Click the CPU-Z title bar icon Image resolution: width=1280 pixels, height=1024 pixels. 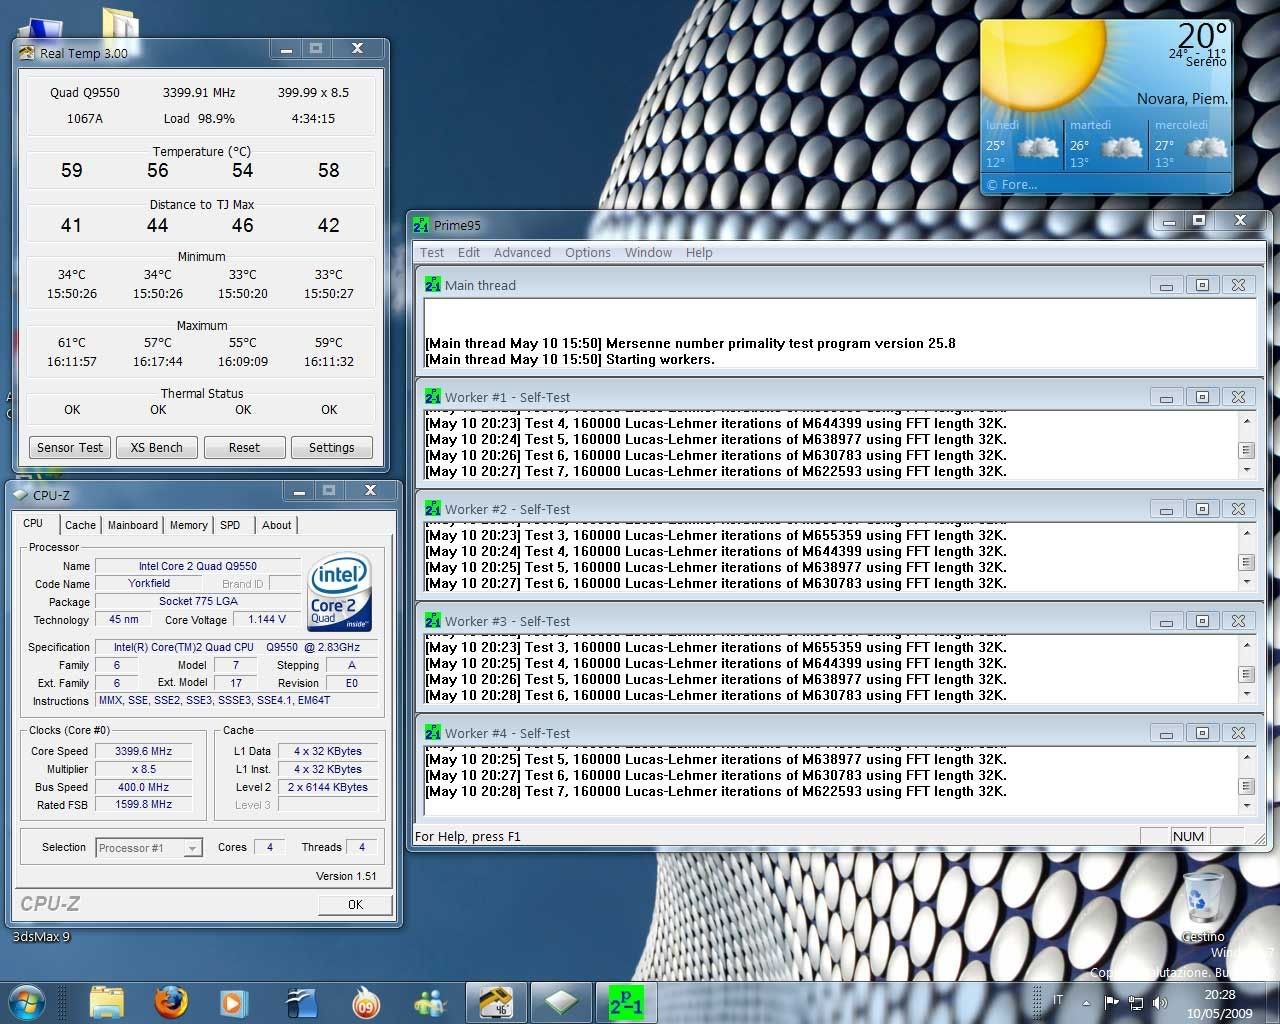(20, 495)
